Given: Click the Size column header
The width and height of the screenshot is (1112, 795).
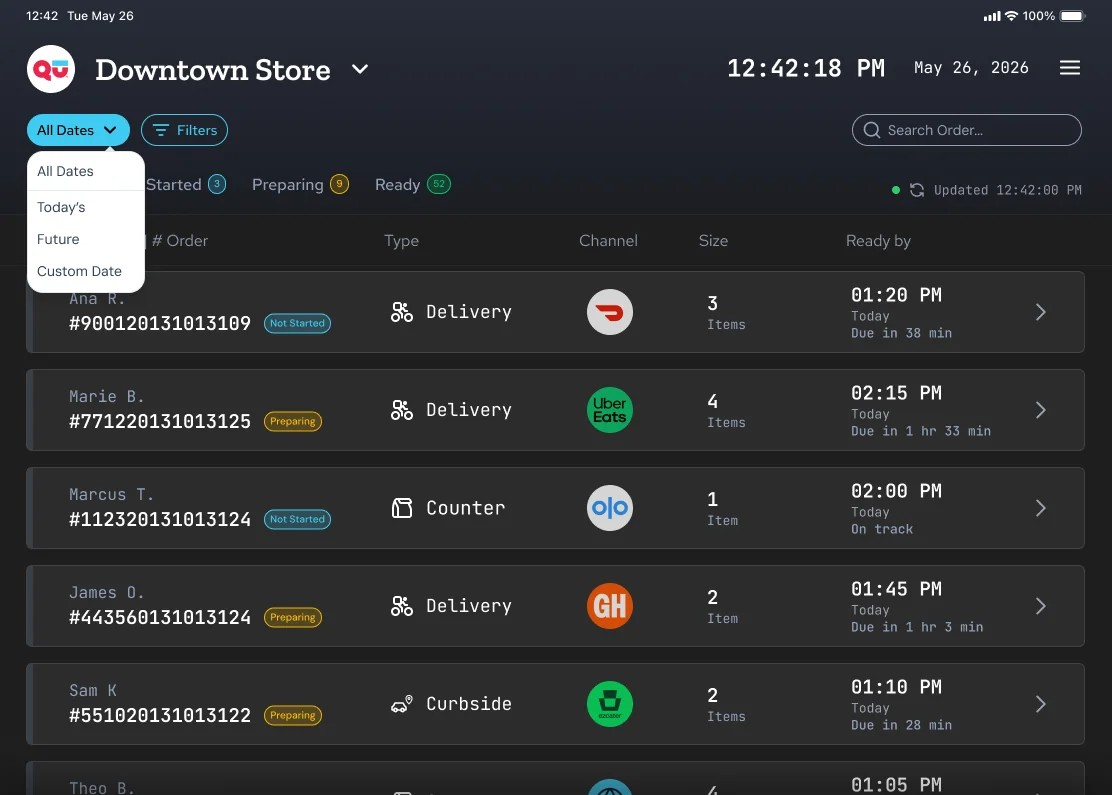Looking at the screenshot, I should 713,240.
